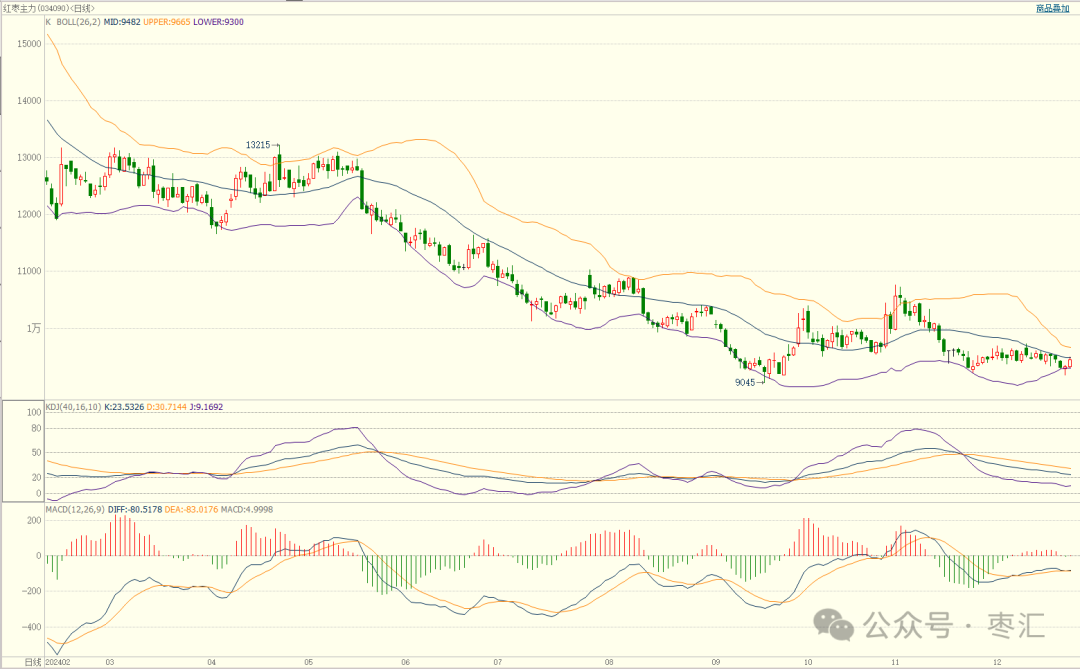Click the 15000 price axis label

coord(29,44)
